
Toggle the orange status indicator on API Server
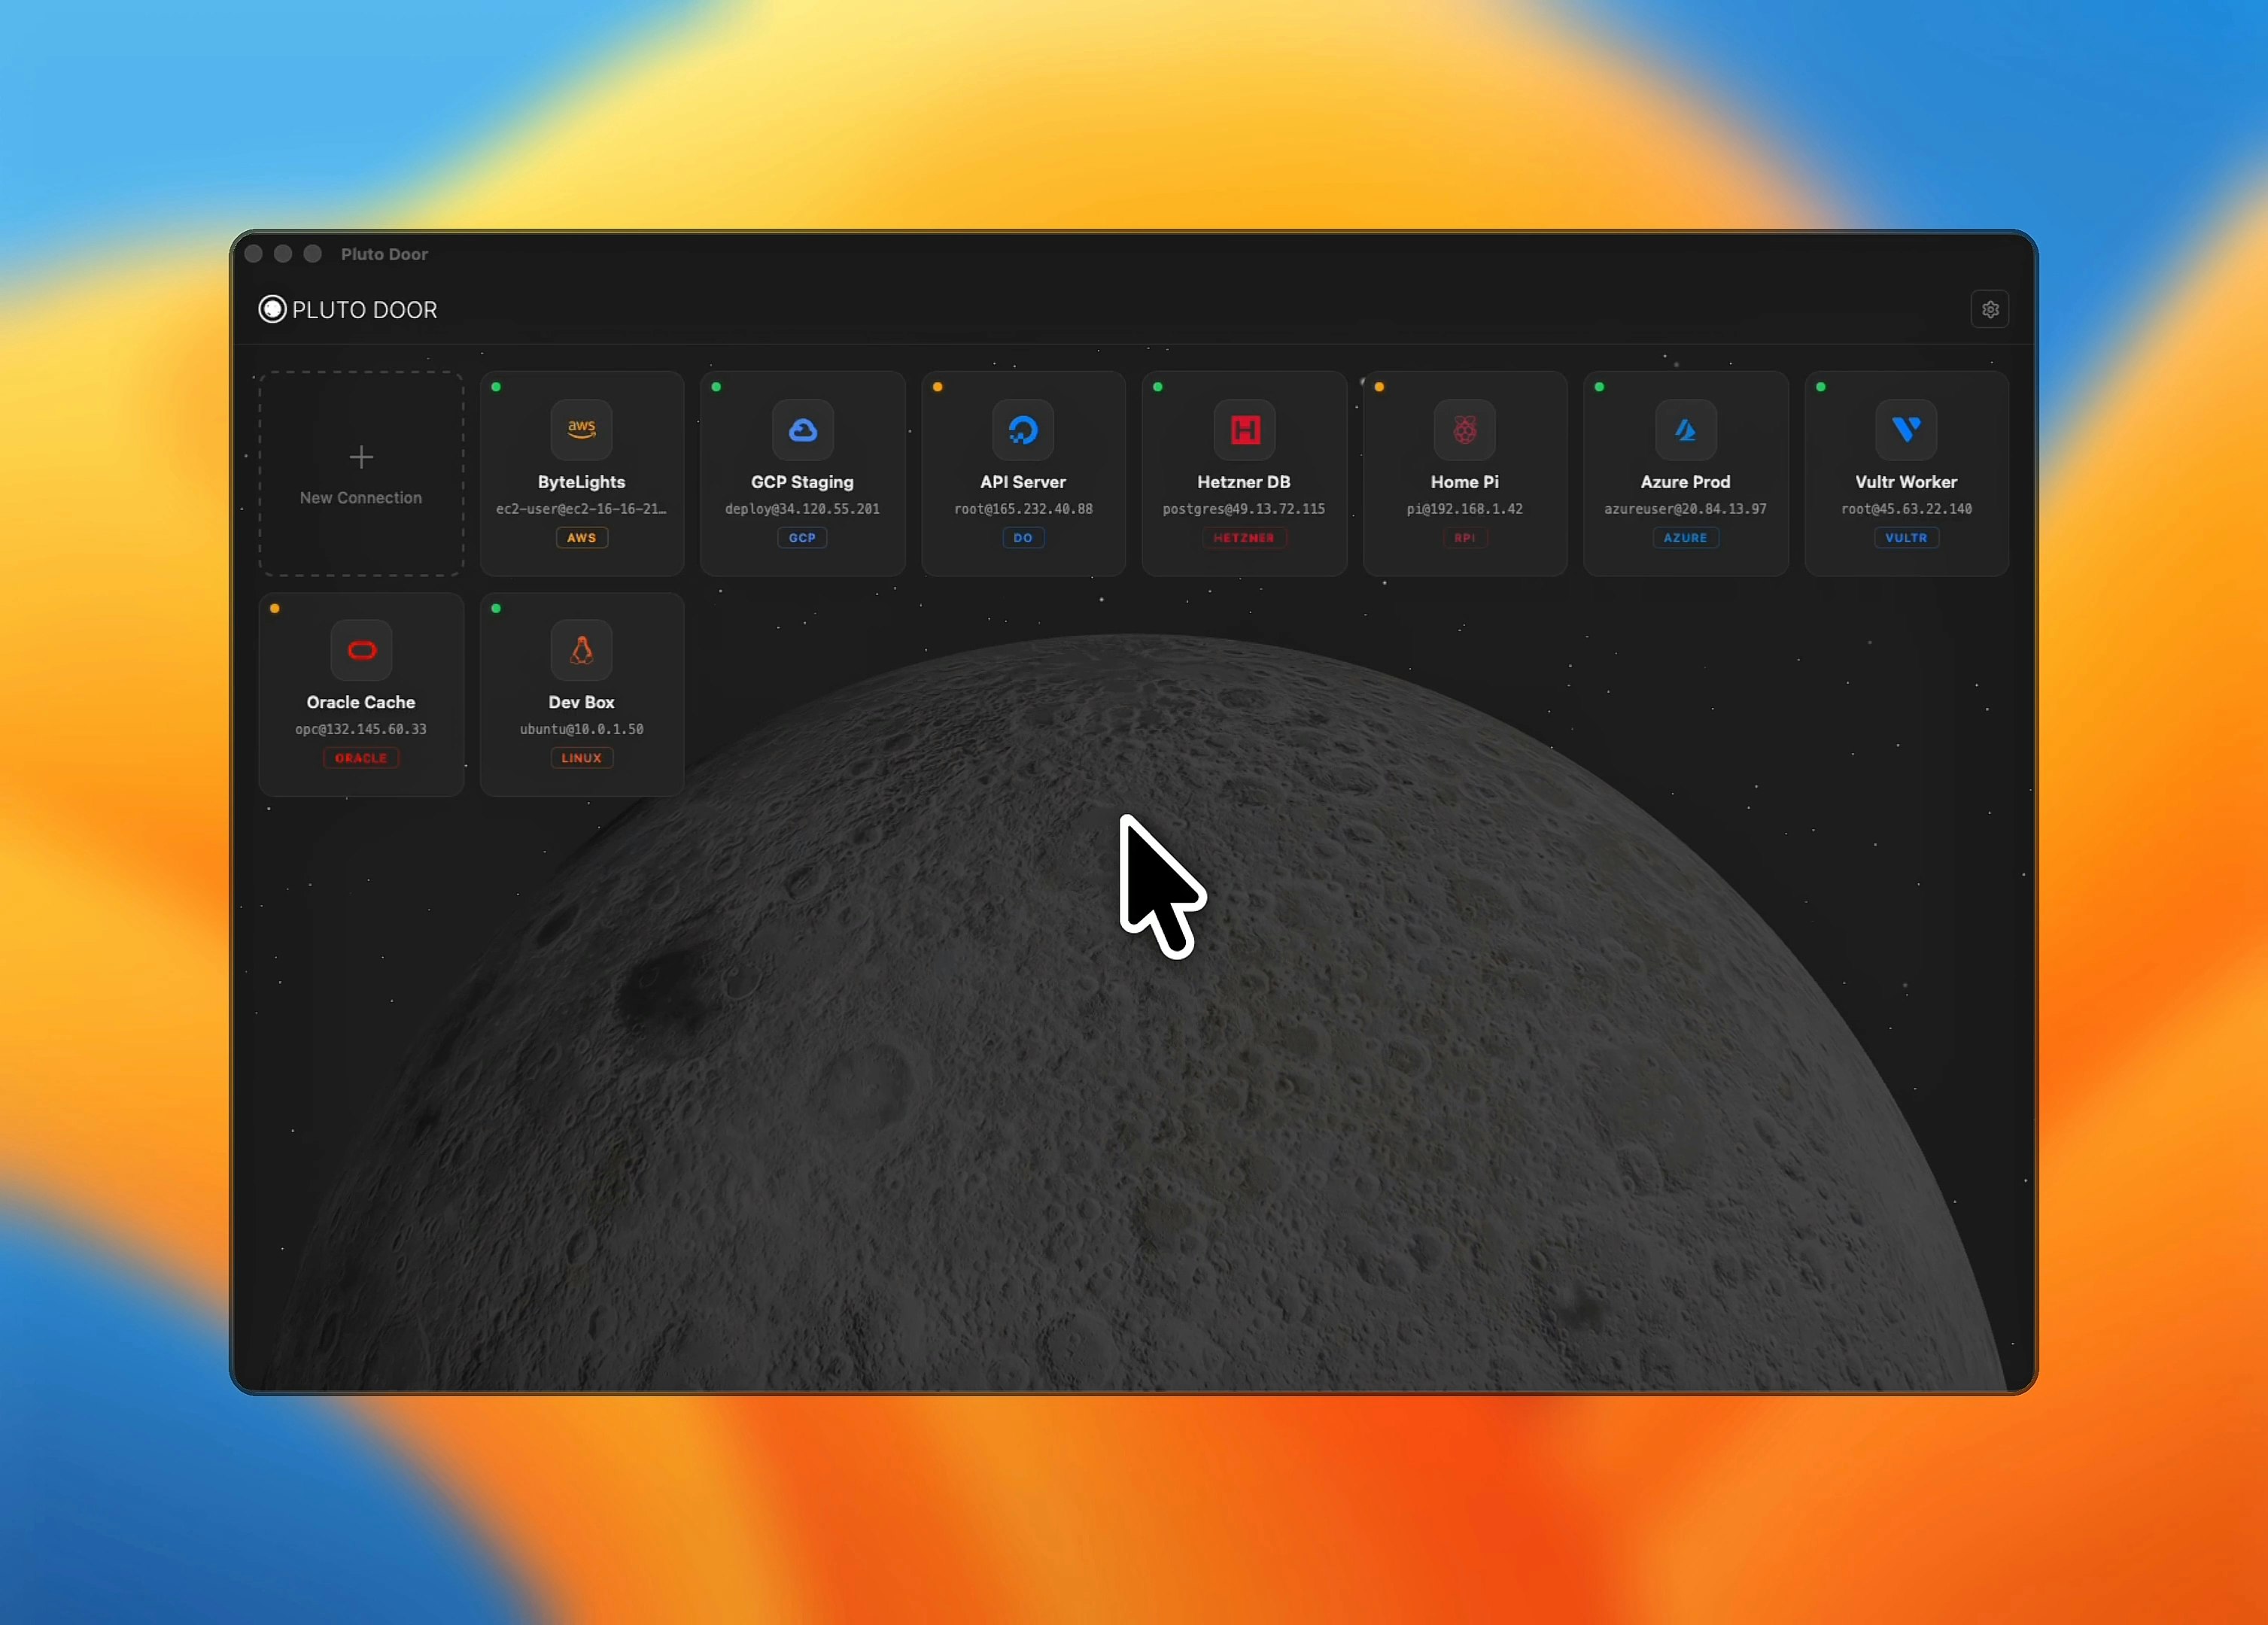[938, 388]
